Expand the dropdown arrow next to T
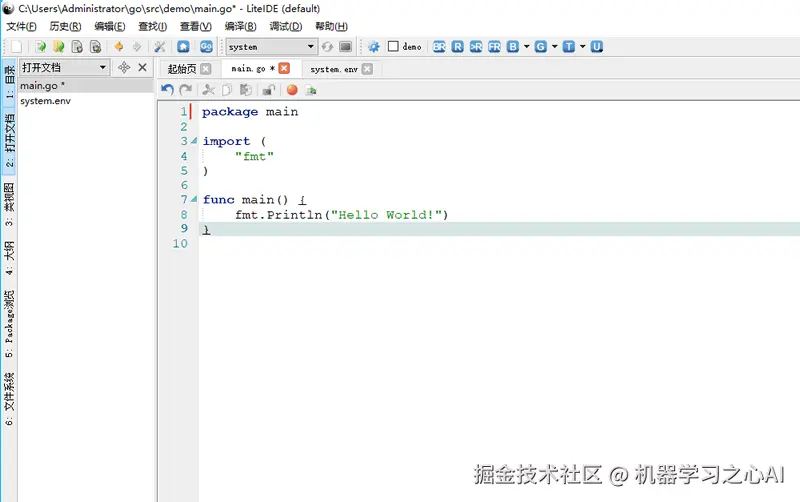Viewport: 800px width, 502px height. pyautogui.click(x=582, y=47)
